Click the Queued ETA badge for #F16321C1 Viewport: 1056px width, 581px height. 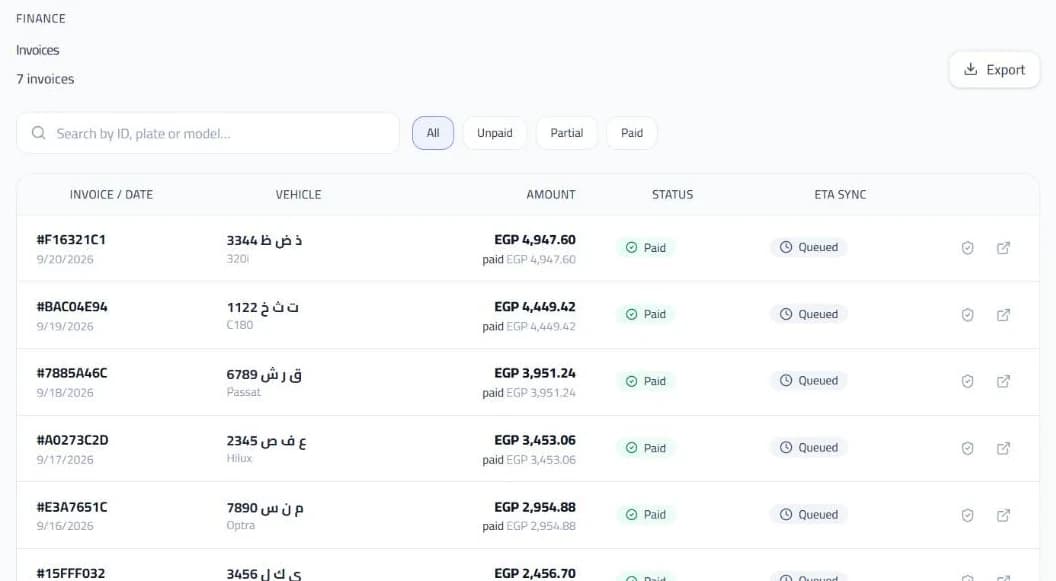click(809, 247)
